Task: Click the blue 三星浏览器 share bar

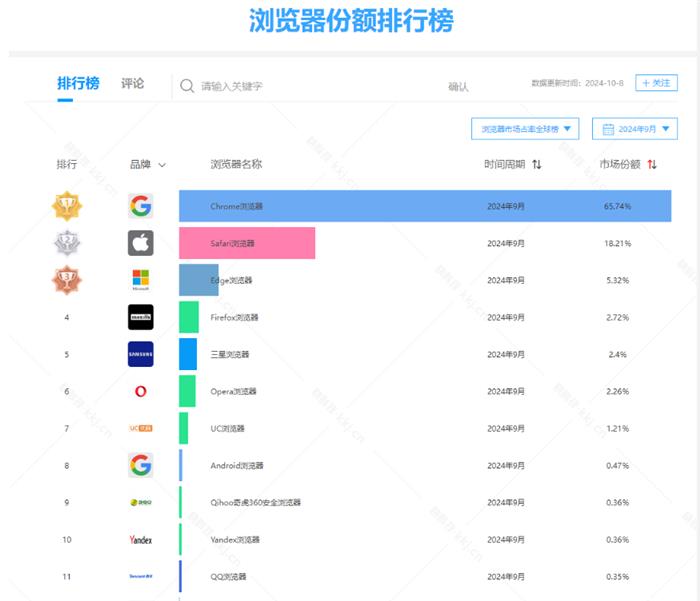Action: tap(188, 354)
